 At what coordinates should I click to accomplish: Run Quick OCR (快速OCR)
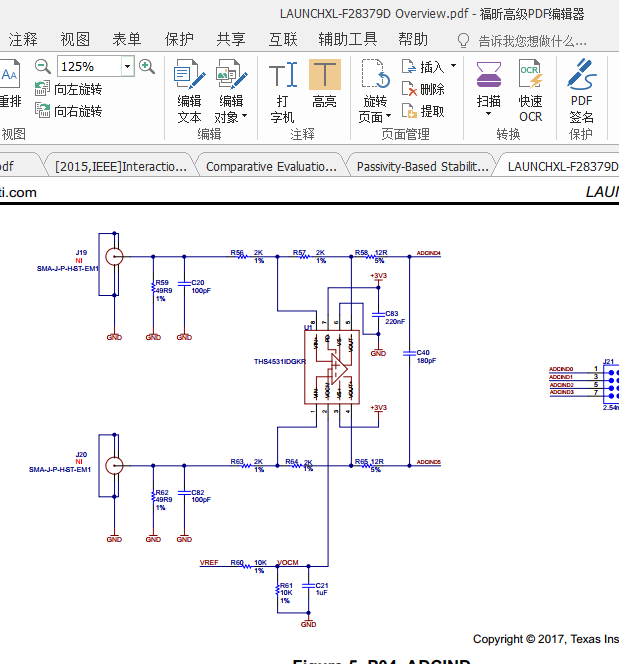point(531,91)
